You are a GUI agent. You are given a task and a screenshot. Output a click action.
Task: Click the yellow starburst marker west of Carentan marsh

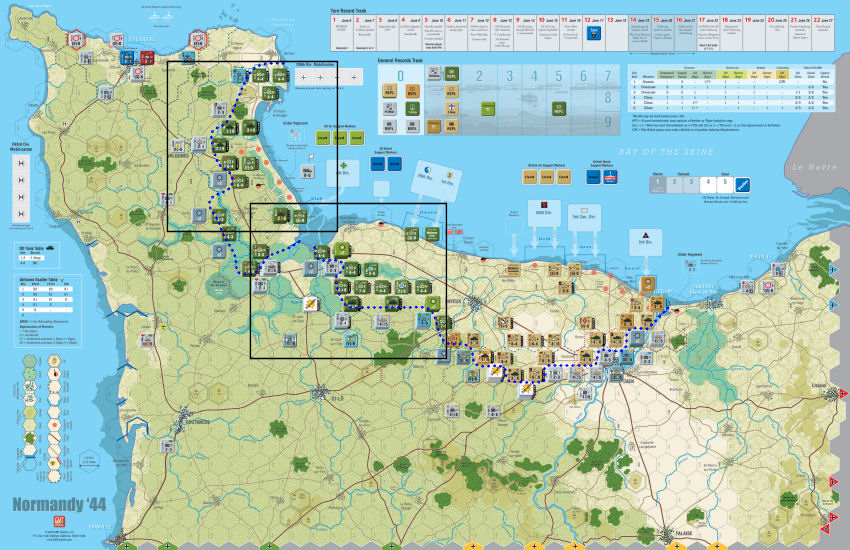point(310,304)
